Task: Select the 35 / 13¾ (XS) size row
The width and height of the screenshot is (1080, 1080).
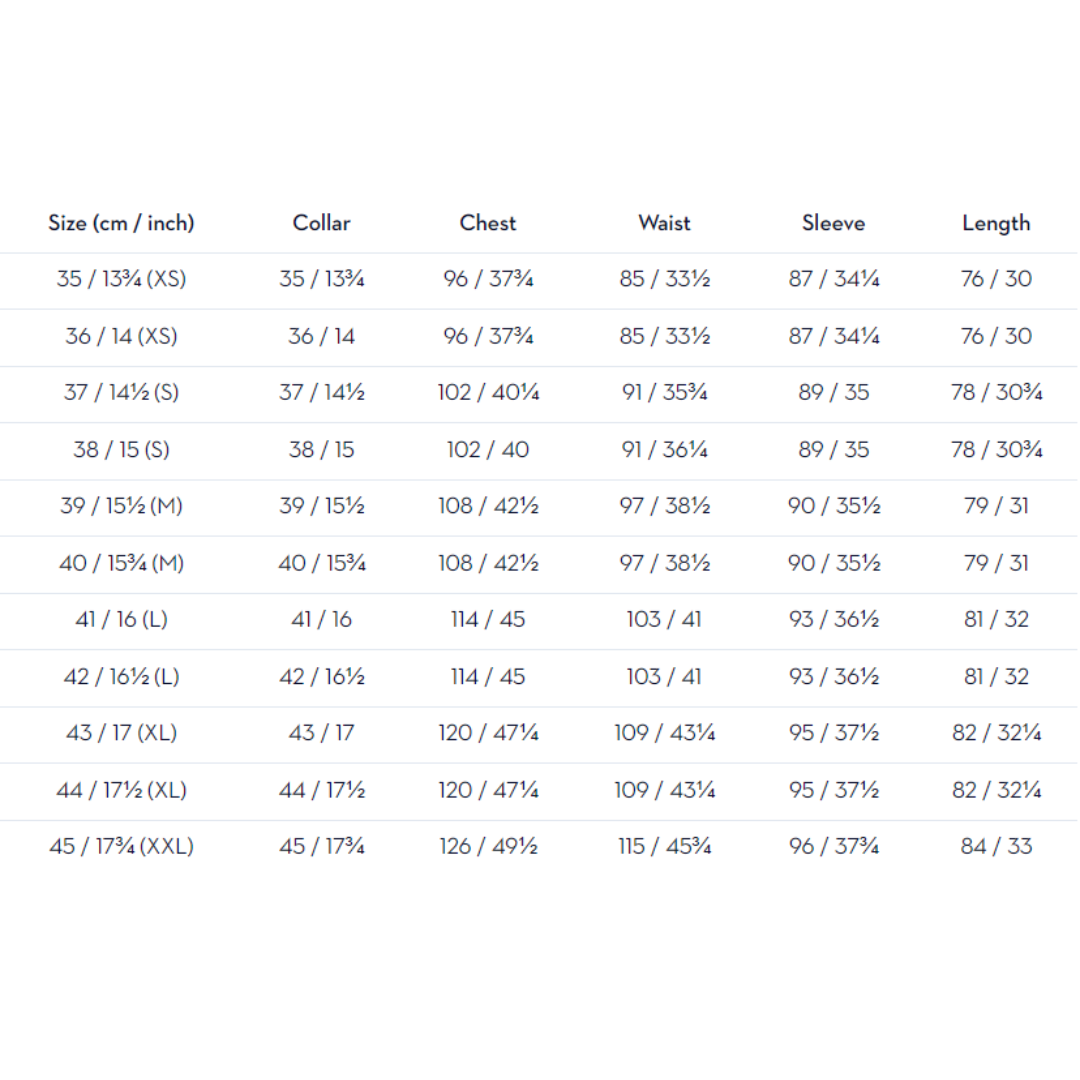Action: (539, 280)
